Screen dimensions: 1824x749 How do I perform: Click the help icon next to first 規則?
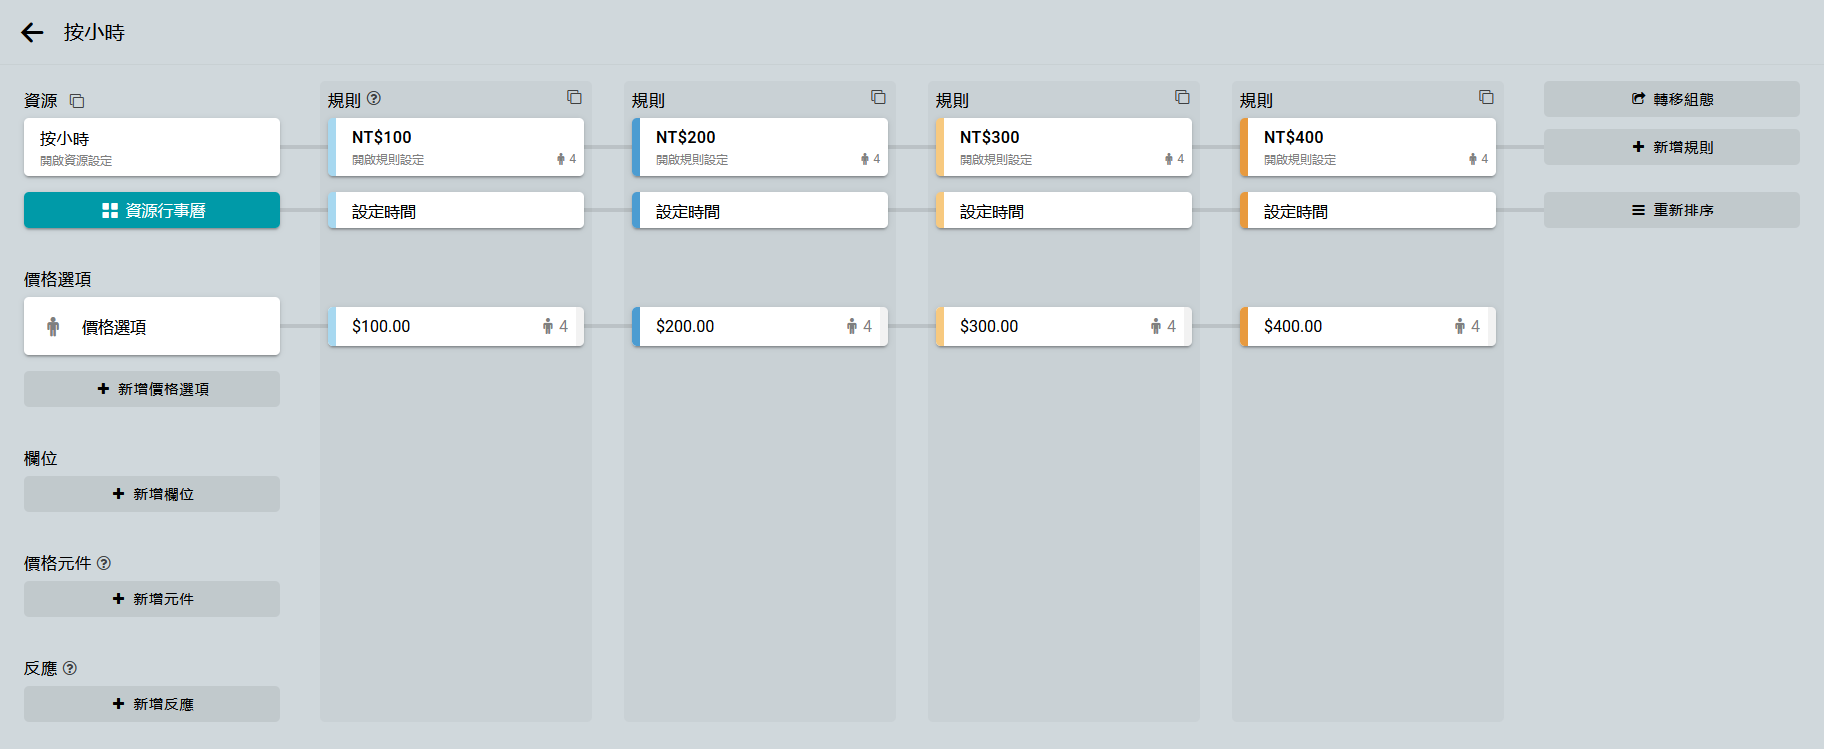pos(374,98)
